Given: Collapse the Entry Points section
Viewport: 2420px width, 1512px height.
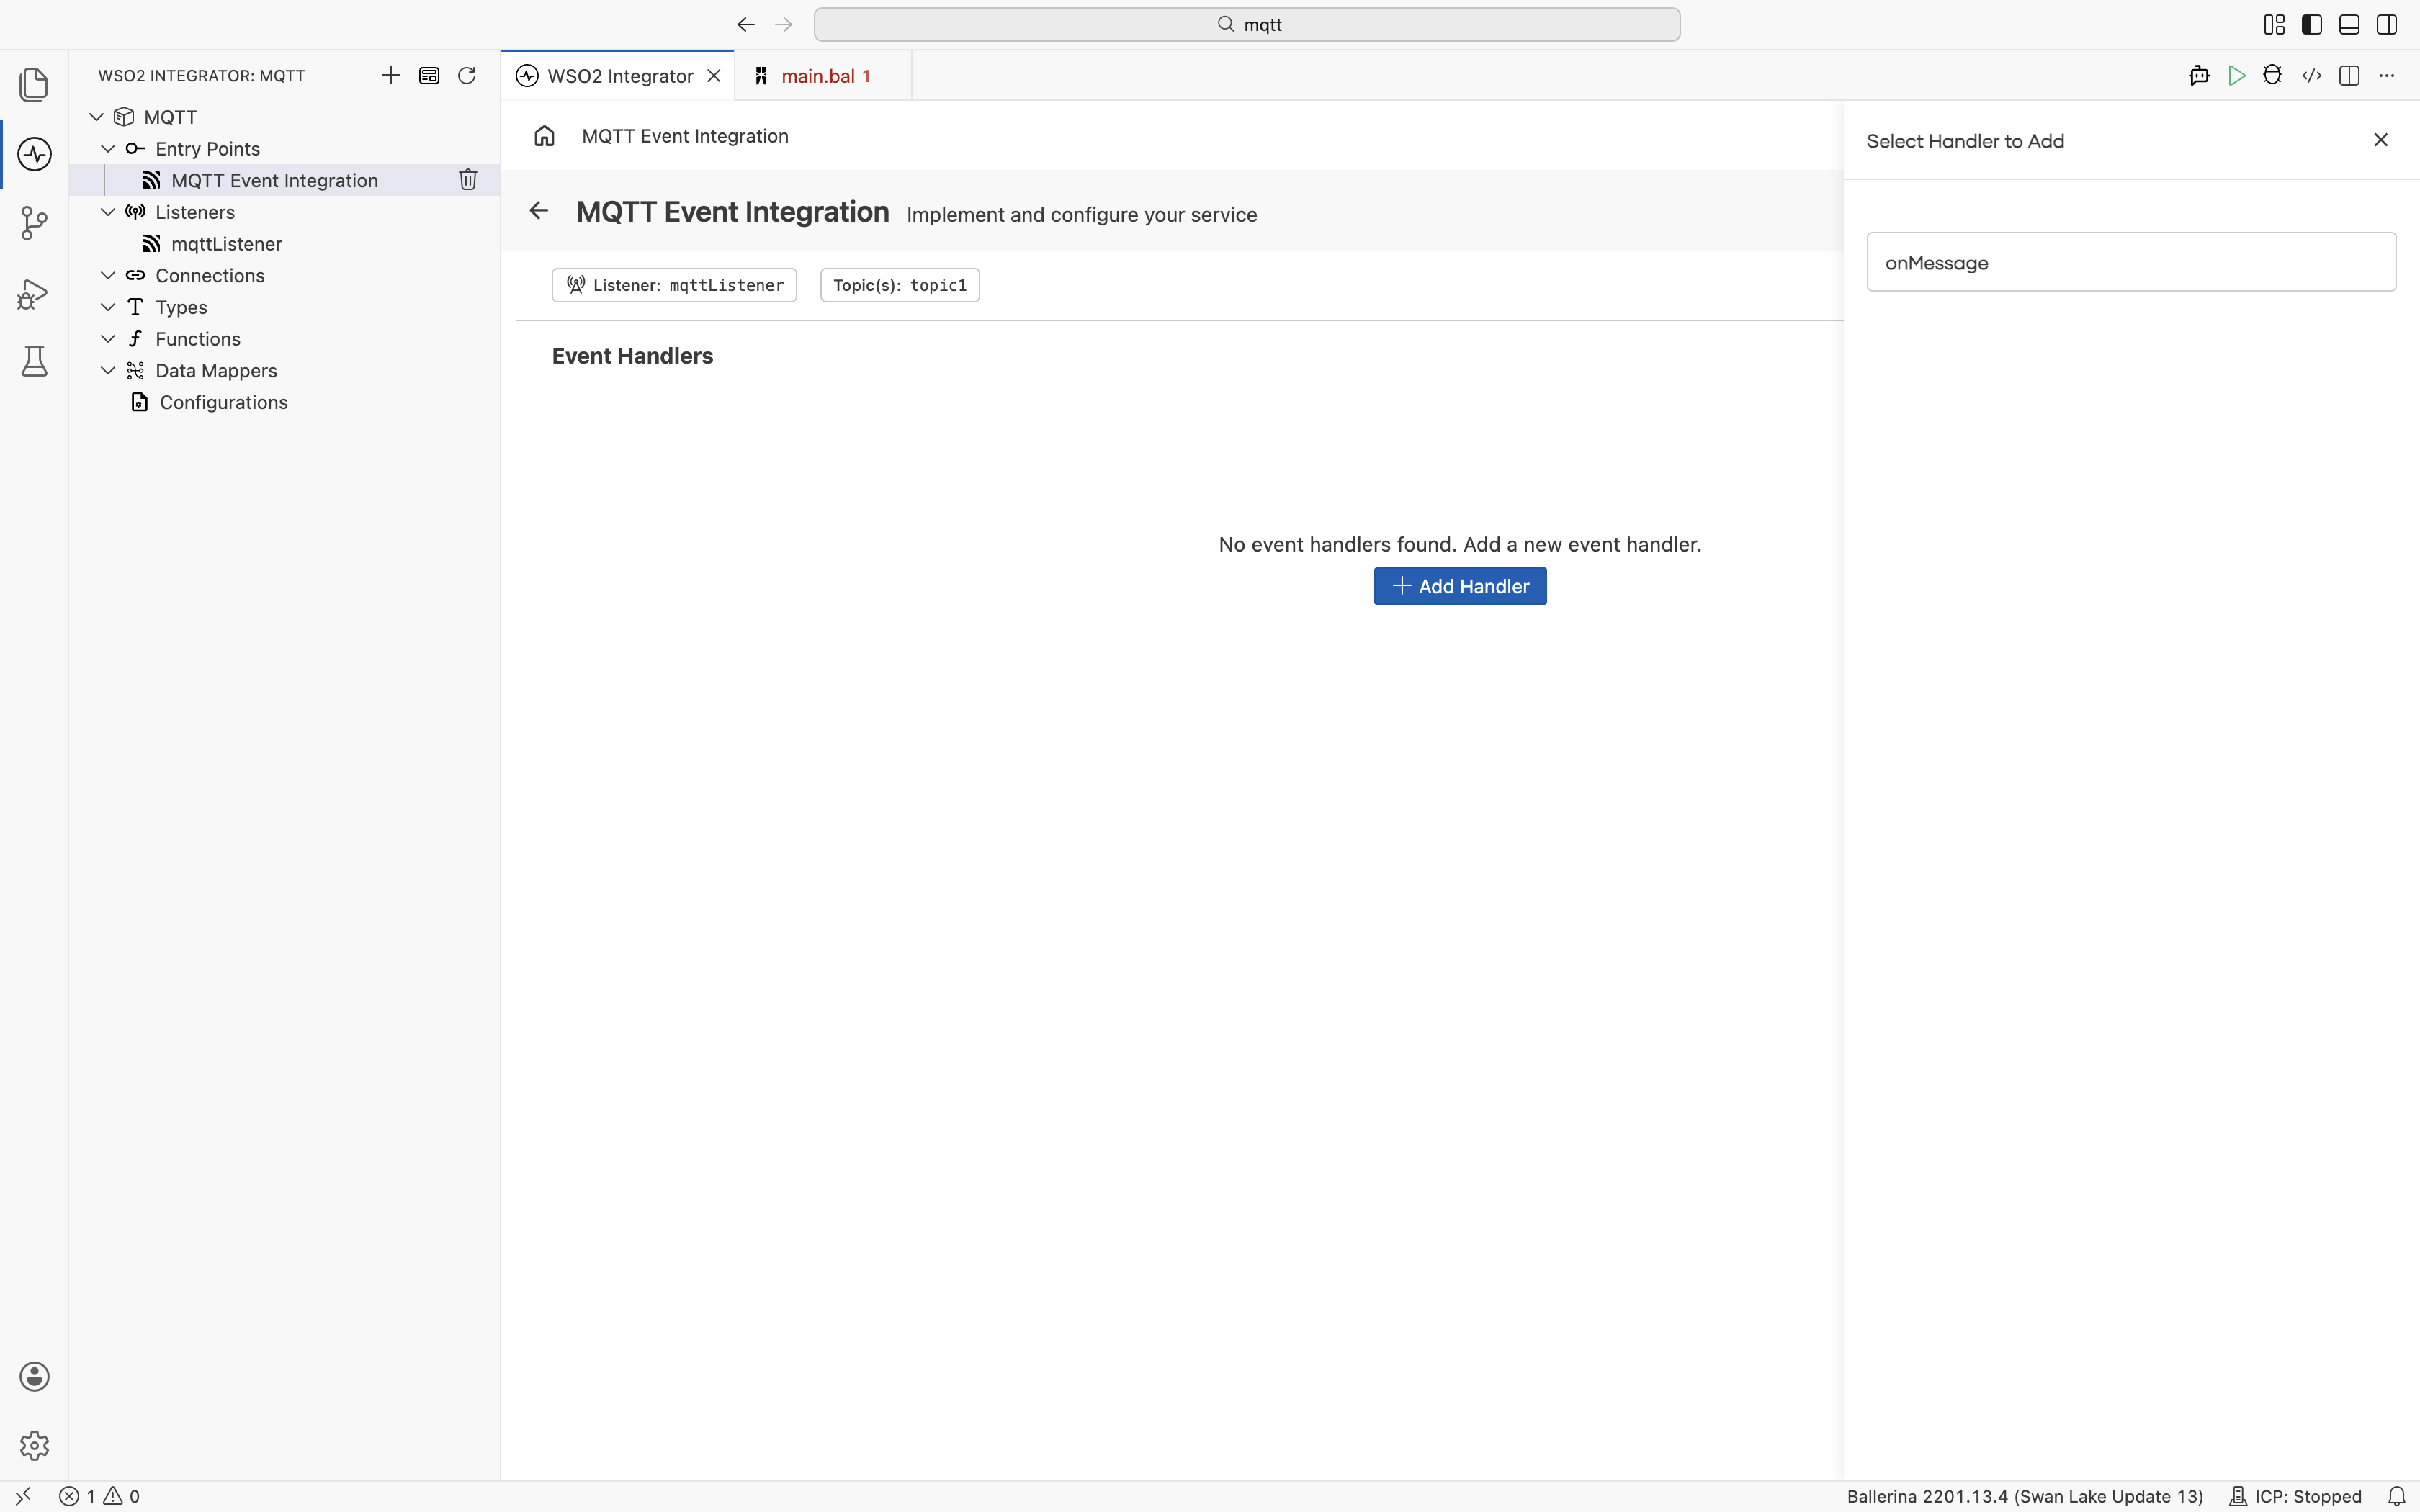Looking at the screenshot, I should coord(108,149).
